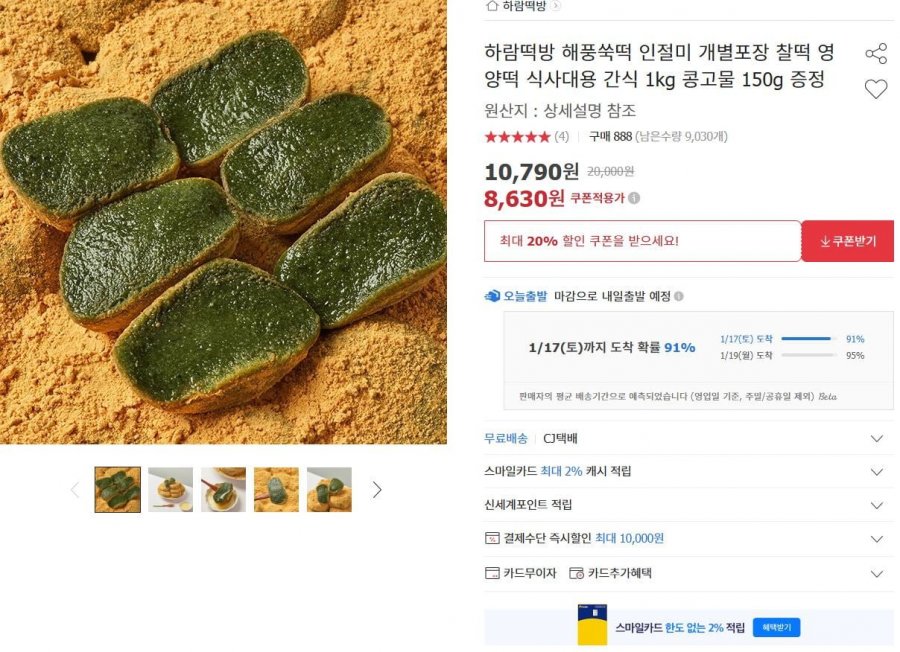Click the share icon beside product title
900x652 pixels.
pos(876,54)
